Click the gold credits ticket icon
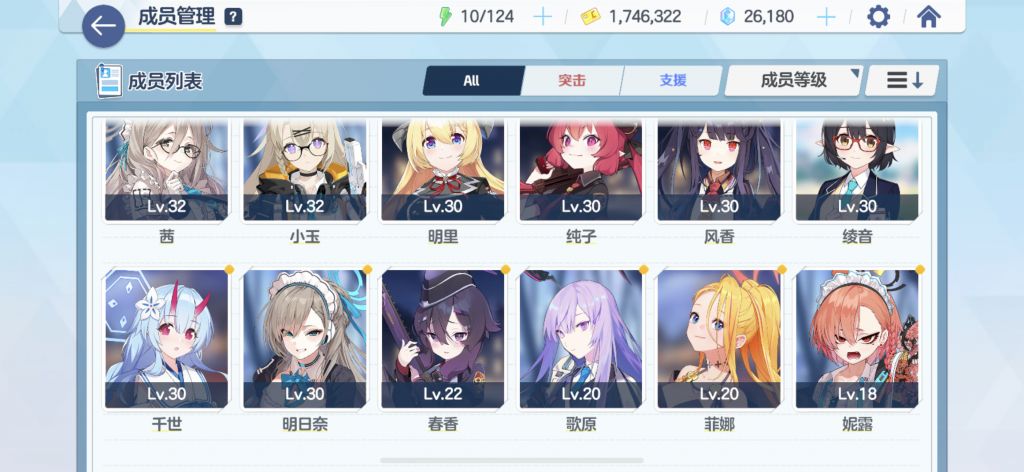This screenshot has height=472, width=1024. pos(590,17)
